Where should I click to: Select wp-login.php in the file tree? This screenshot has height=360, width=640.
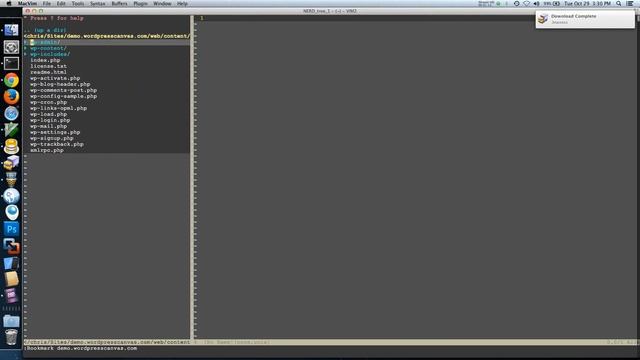pos(50,120)
